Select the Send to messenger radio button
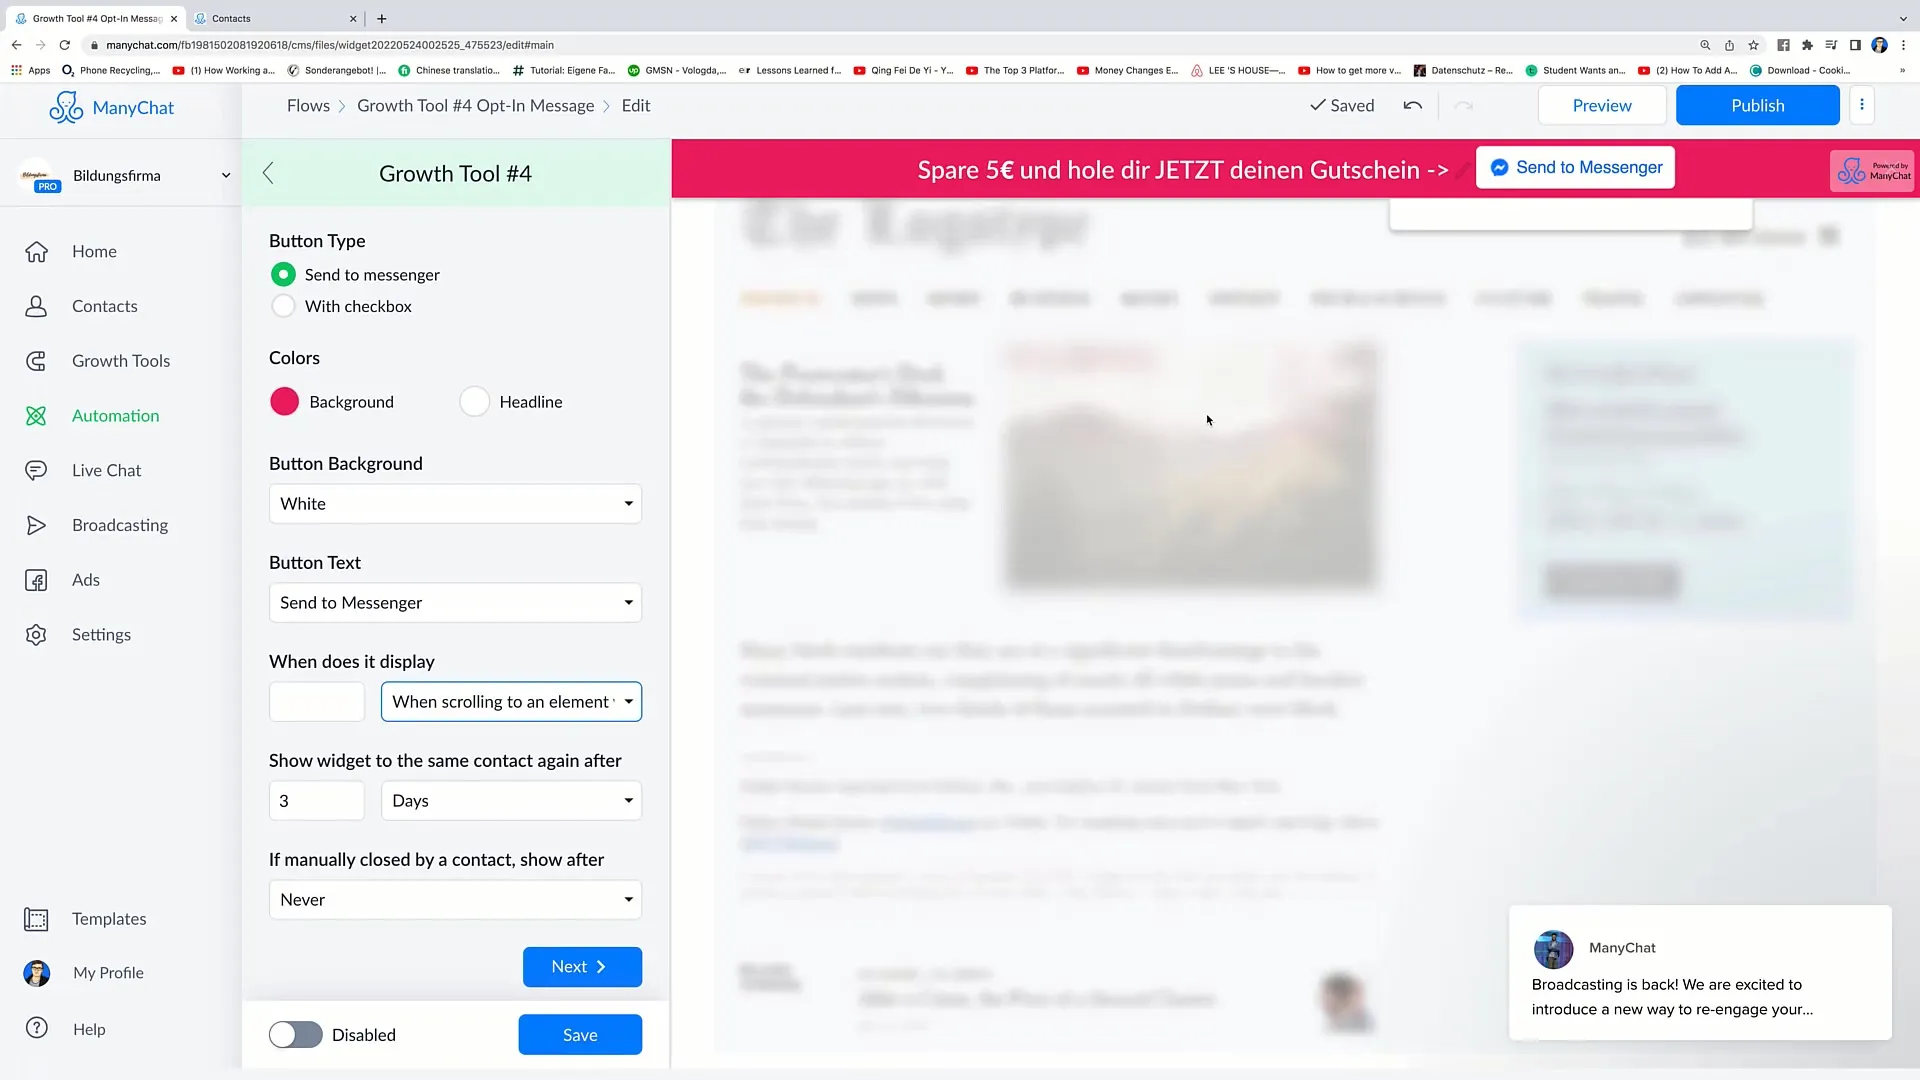Screen dimensions: 1920x1080 click(284, 273)
